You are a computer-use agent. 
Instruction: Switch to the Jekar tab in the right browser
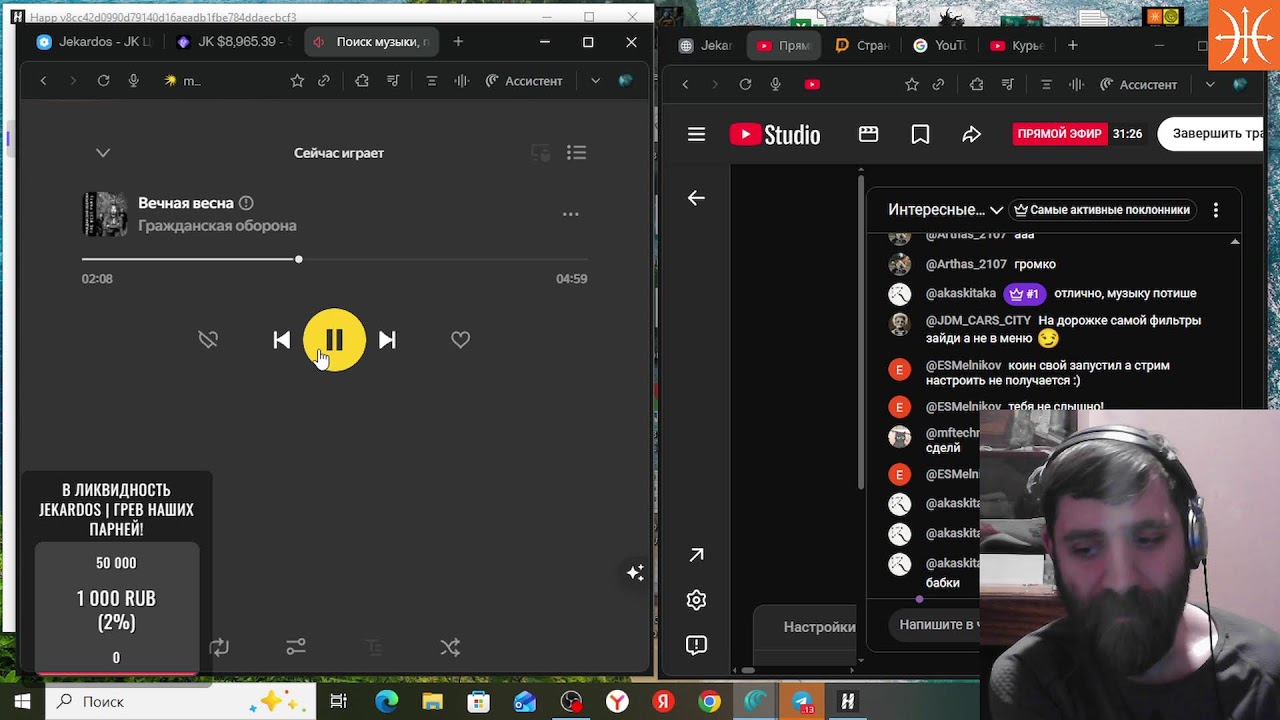707,45
